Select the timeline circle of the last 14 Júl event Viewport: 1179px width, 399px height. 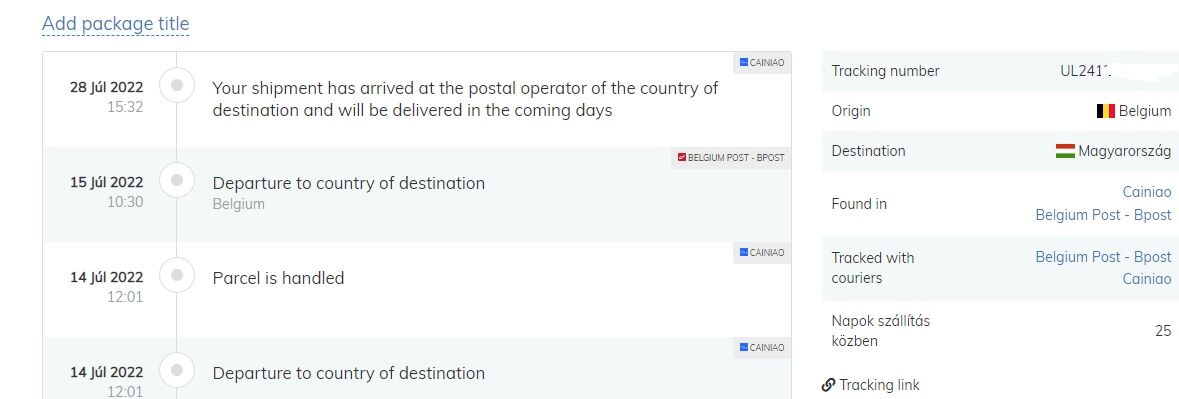[177, 370]
